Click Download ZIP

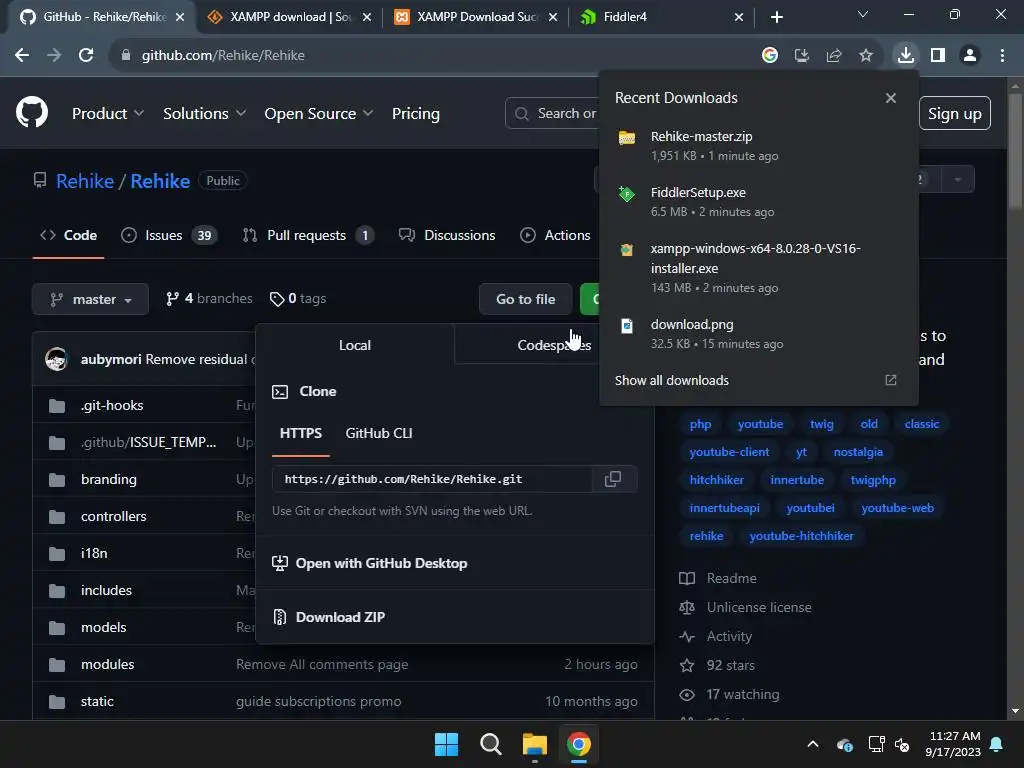click(x=328, y=616)
